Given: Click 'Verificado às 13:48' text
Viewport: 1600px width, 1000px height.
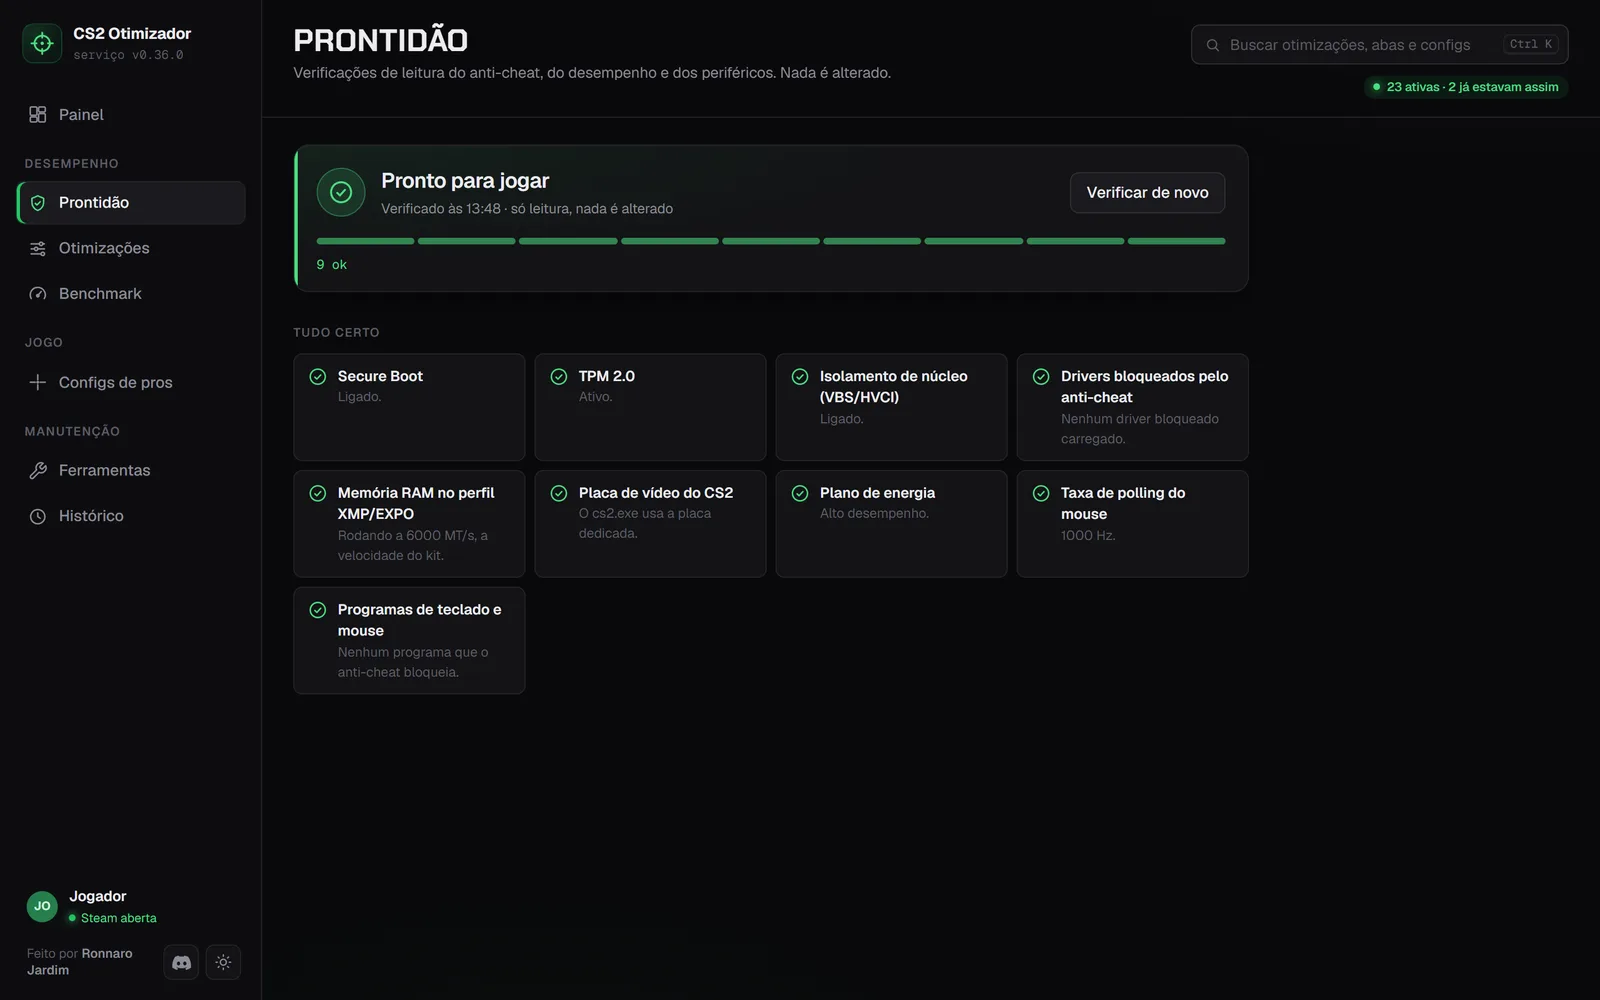Looking at the screenshot, I should pyautogui.click(x=440, y=209).
